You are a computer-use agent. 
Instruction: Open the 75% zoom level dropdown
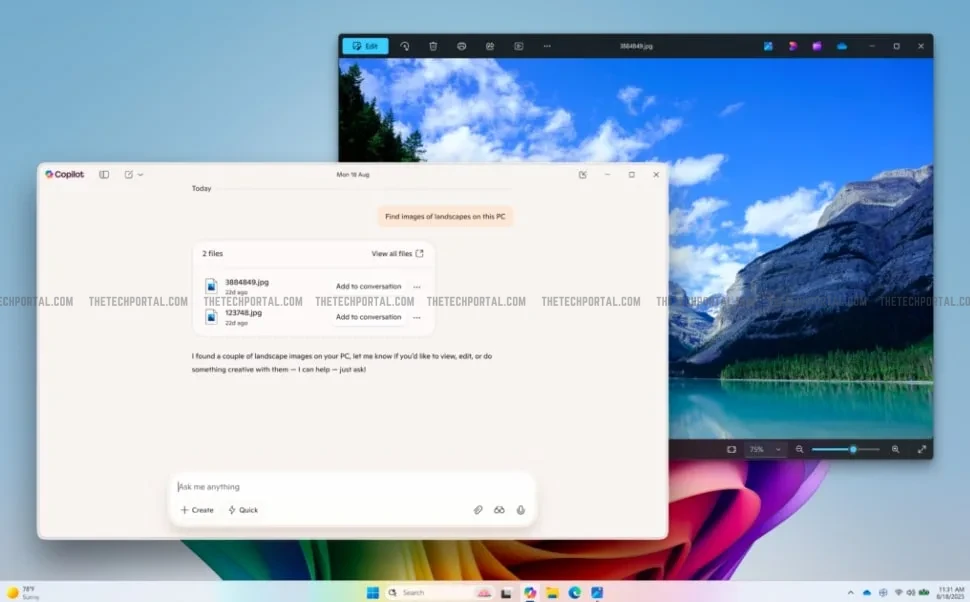point(765,449)
